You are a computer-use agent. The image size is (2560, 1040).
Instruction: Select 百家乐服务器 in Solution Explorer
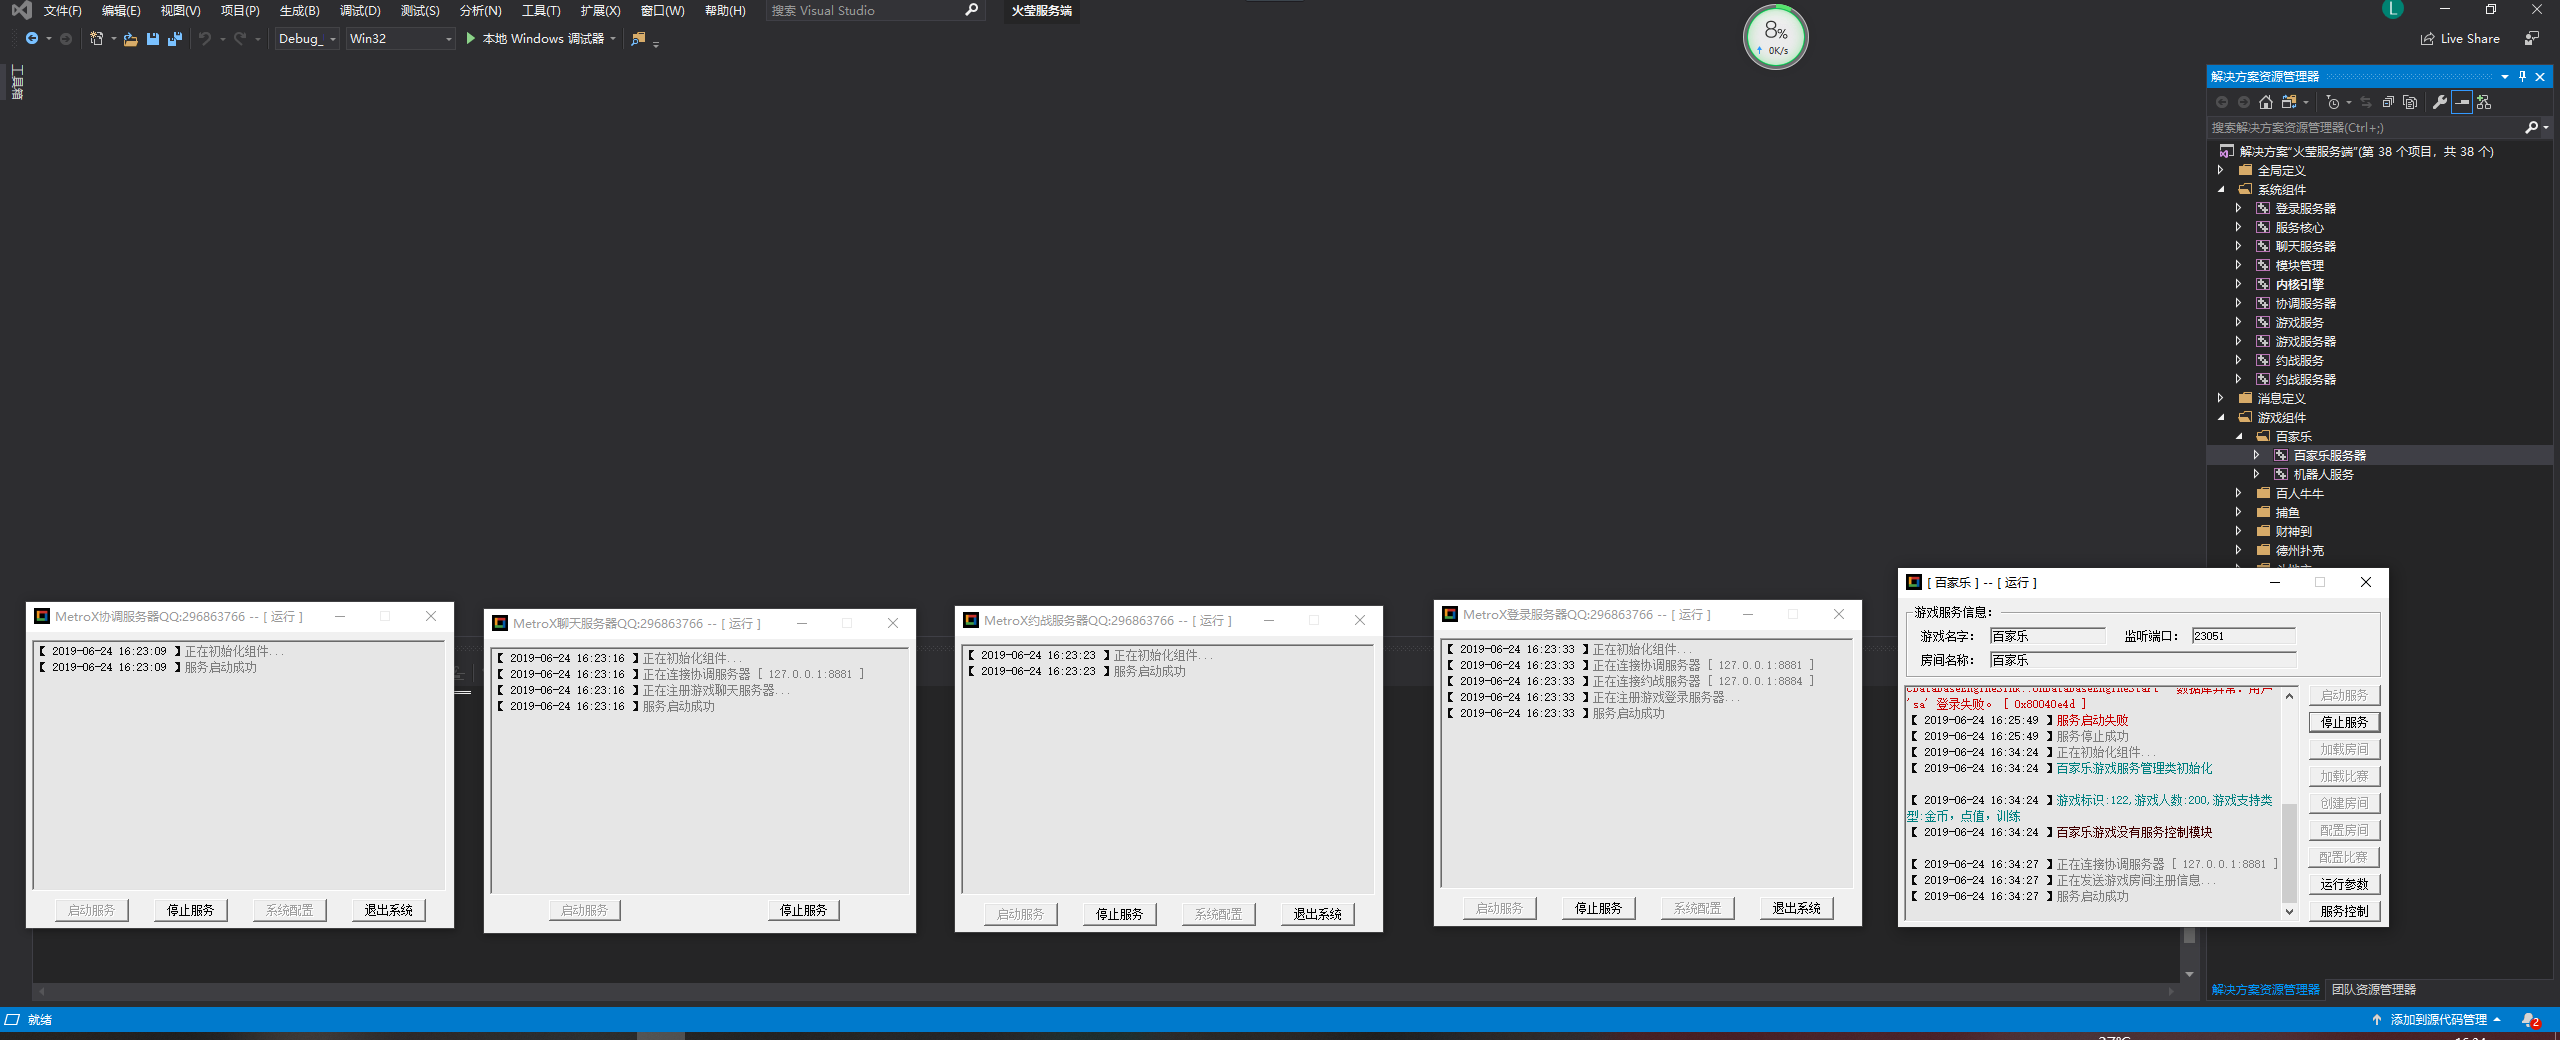click(2329, 455)
